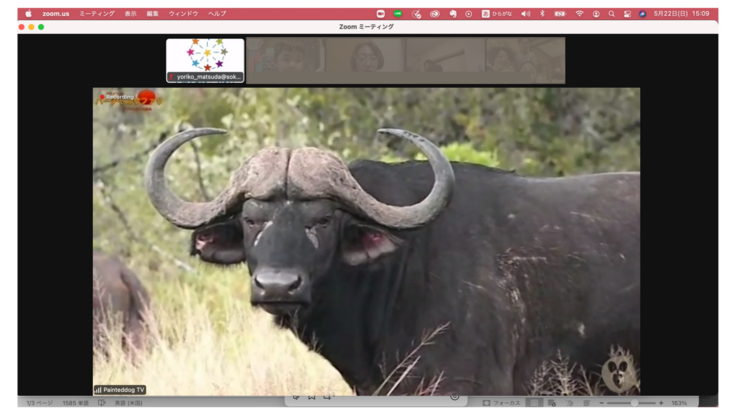Open the ヘルプ menu
The width and height of the screenshot is (736, 415).
tap(217, 14)
